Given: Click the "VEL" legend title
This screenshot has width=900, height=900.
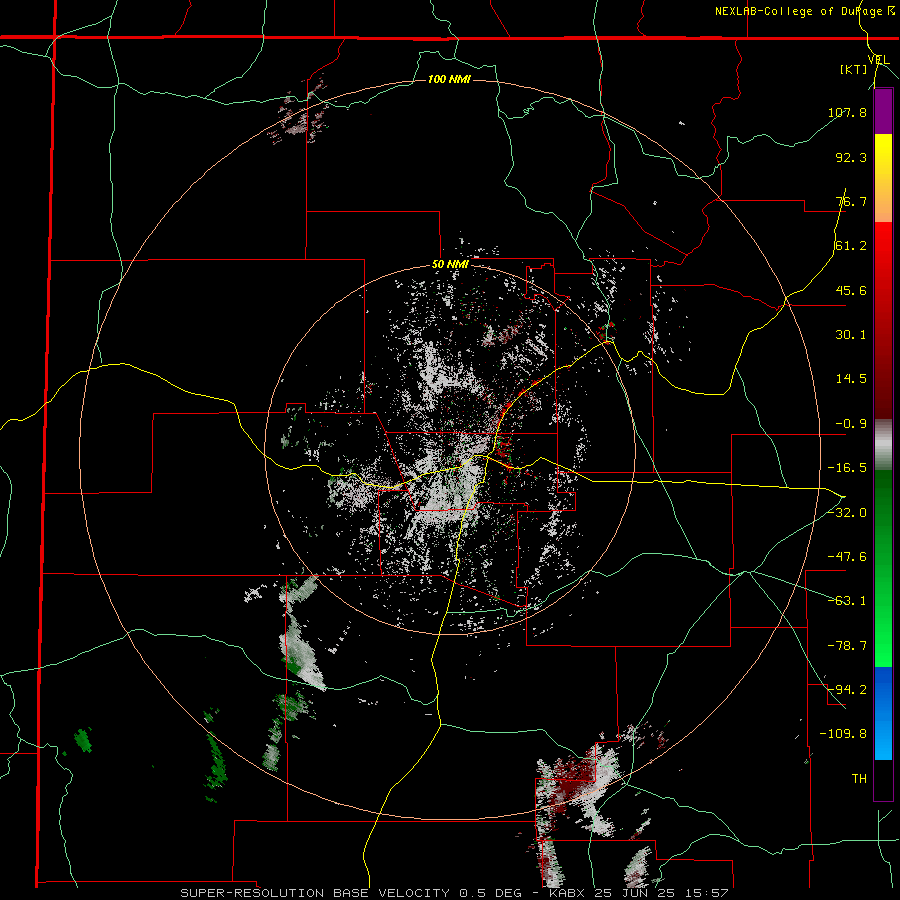Looking at the screenshot, I should tap(878, 59).
